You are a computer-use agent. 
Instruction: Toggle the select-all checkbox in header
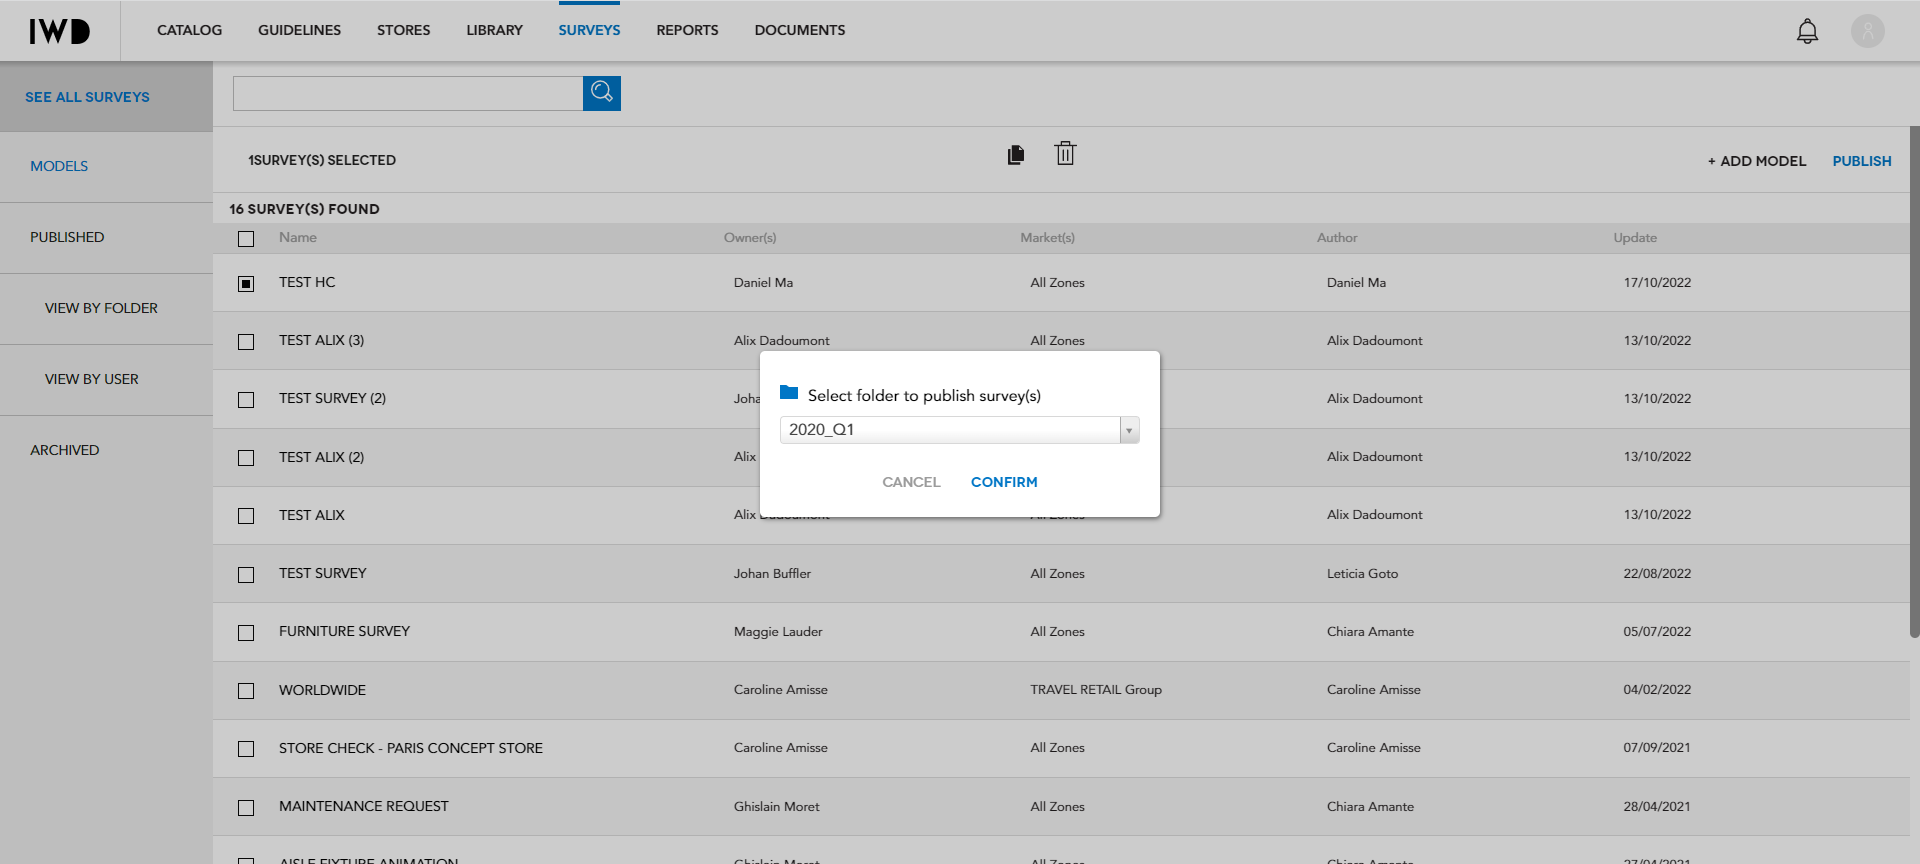click(246, 239)
